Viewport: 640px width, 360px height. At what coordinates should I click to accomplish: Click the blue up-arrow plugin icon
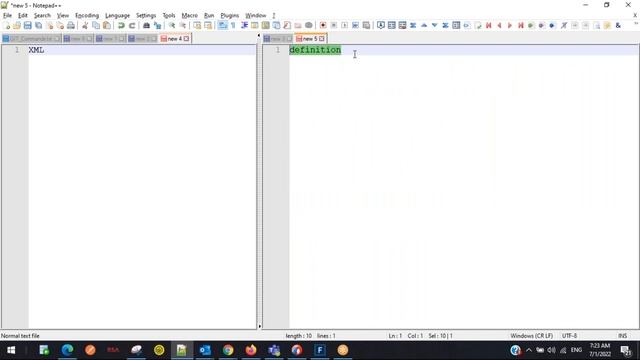(424, 25)
